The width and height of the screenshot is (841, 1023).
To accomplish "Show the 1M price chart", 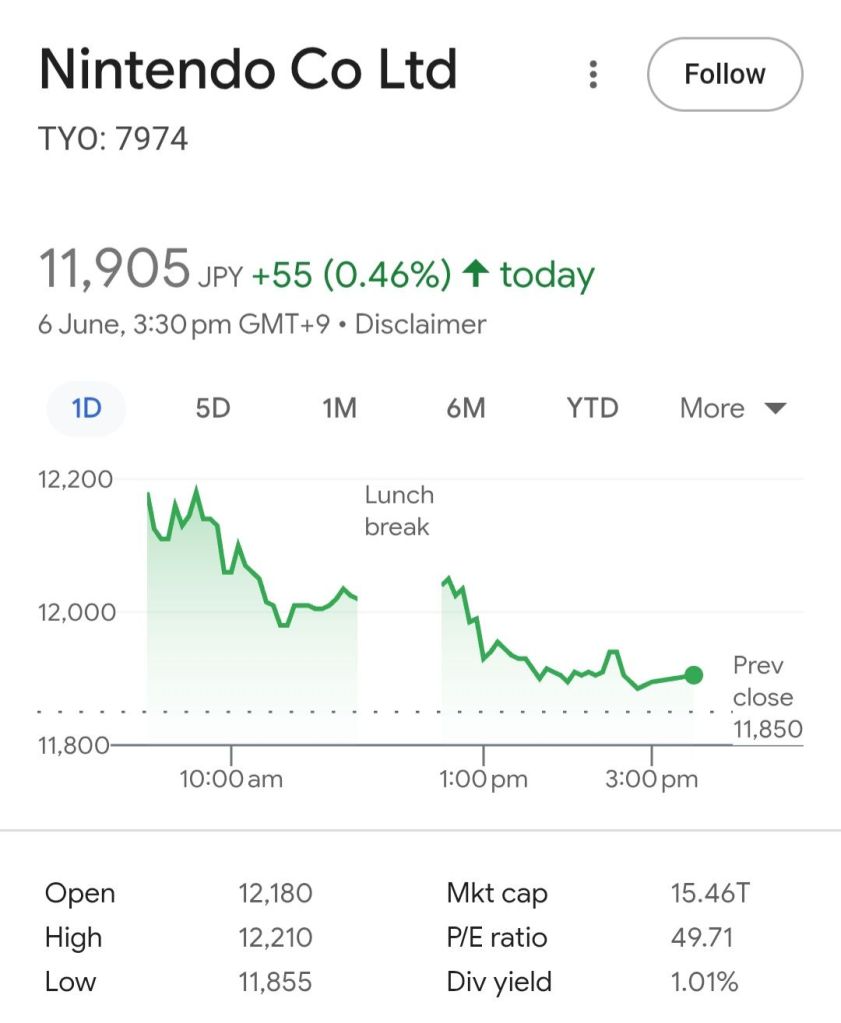I will (339, 408).
